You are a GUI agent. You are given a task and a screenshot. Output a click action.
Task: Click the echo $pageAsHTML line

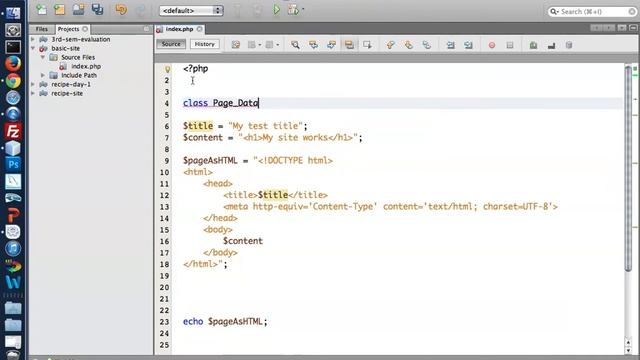pos(225,322)
